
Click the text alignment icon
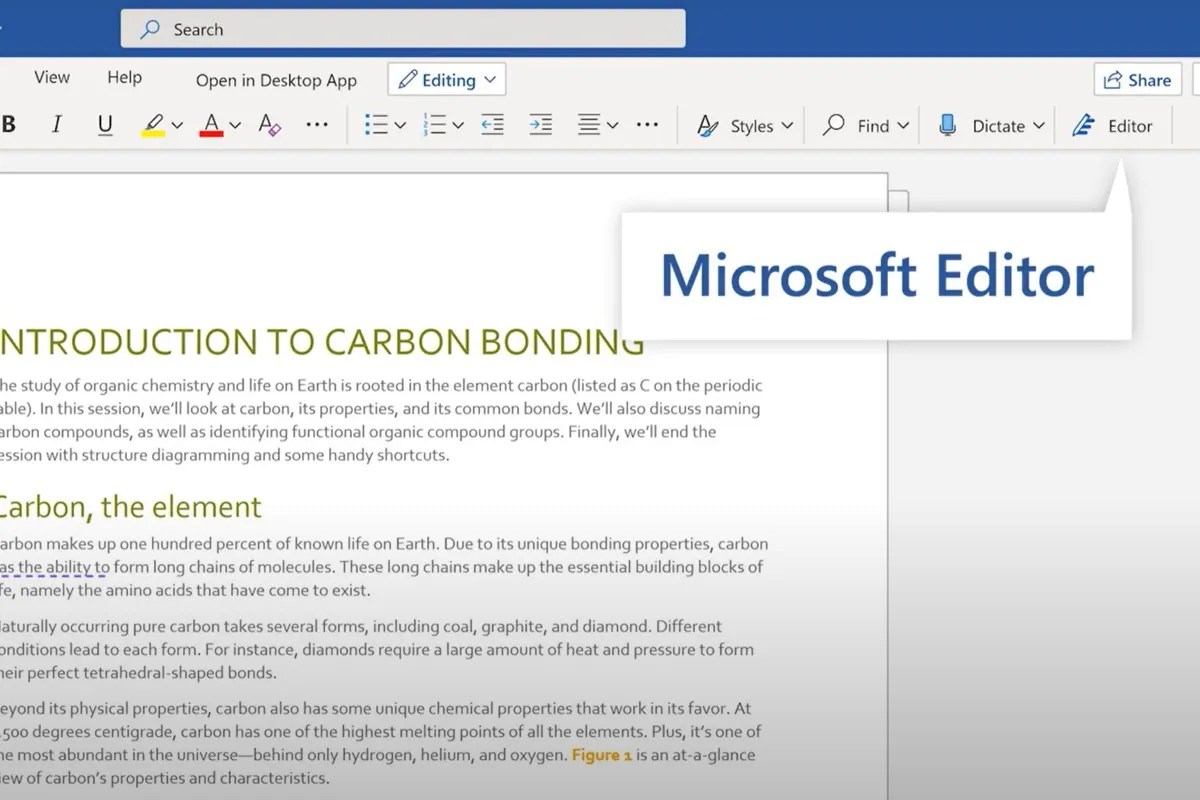coord(589,126)
